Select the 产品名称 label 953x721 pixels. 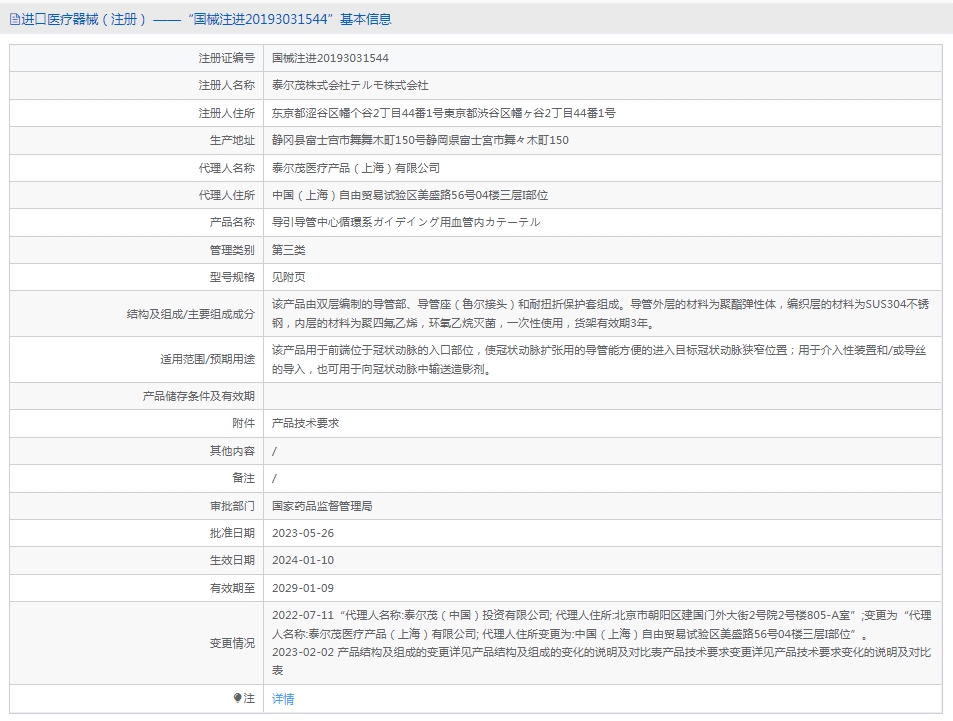(x=232, y=222)
